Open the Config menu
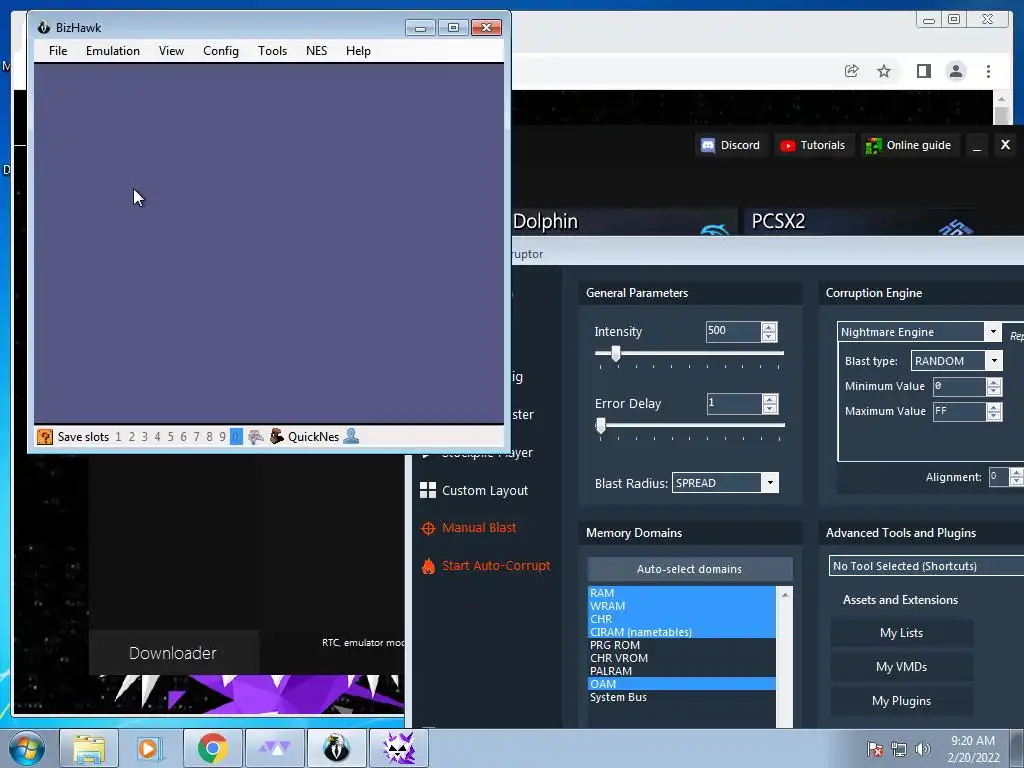 [221, 51]
